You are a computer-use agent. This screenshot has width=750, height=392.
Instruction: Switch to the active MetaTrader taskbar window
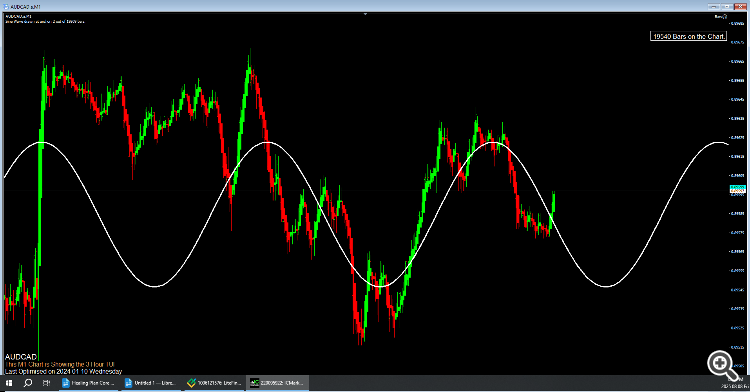pyautogui.click(x=277, y=383)
